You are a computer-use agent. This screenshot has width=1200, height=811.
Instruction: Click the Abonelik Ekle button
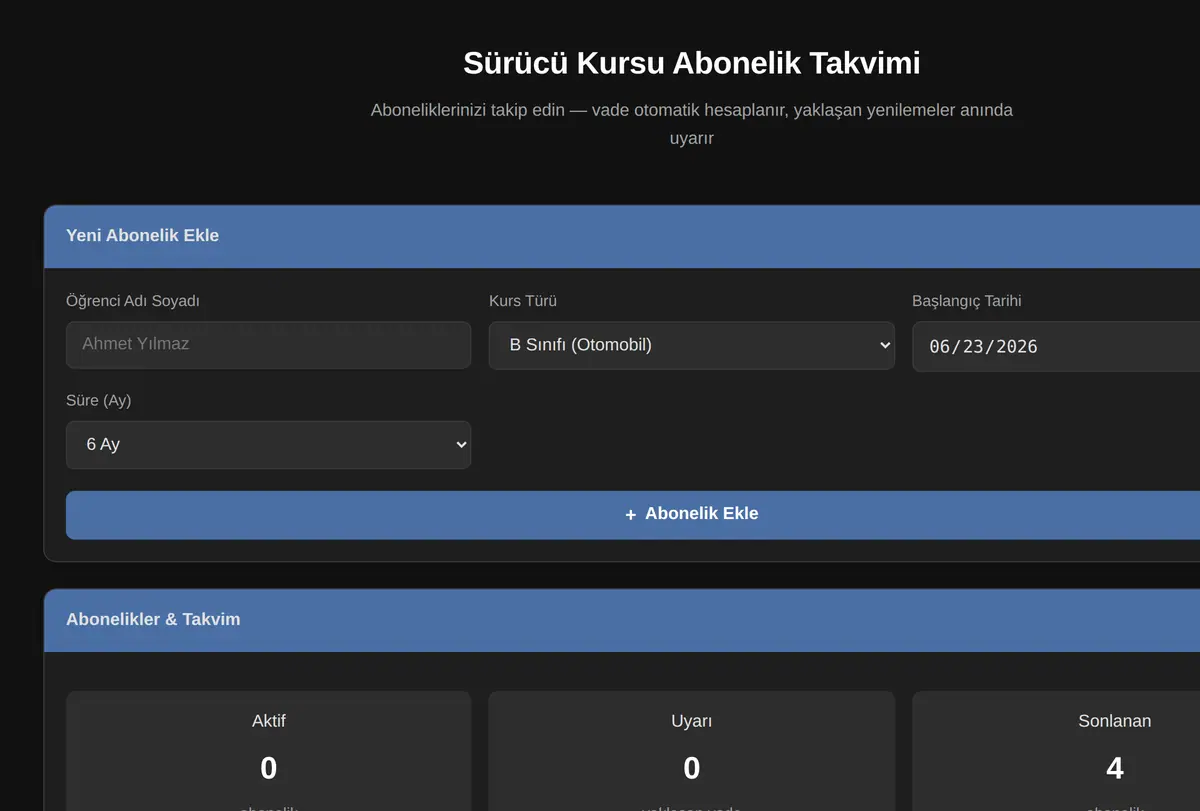click(x=633, y=514)
